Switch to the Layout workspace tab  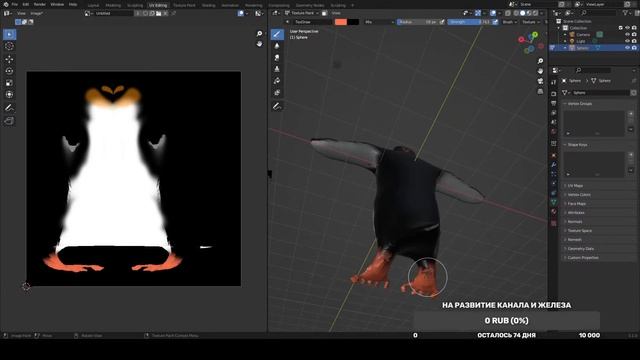pyautogui.click(x=93, y=5)
